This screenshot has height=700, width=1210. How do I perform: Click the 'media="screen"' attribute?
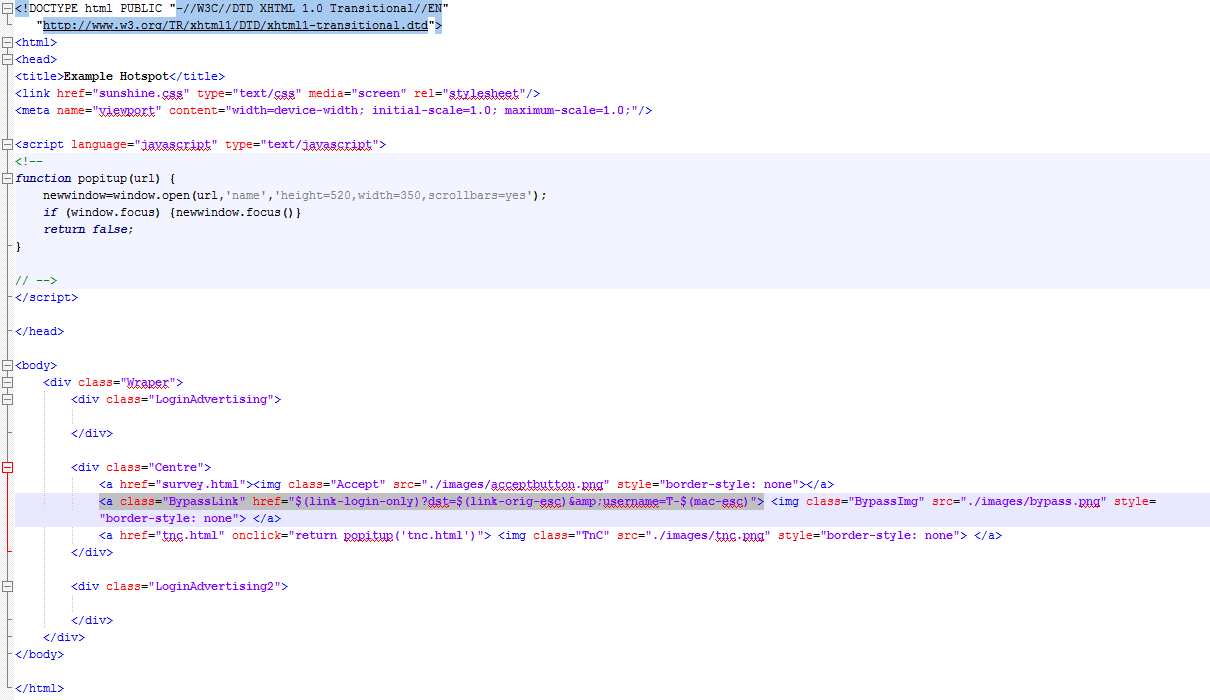(x=356, y=93)
